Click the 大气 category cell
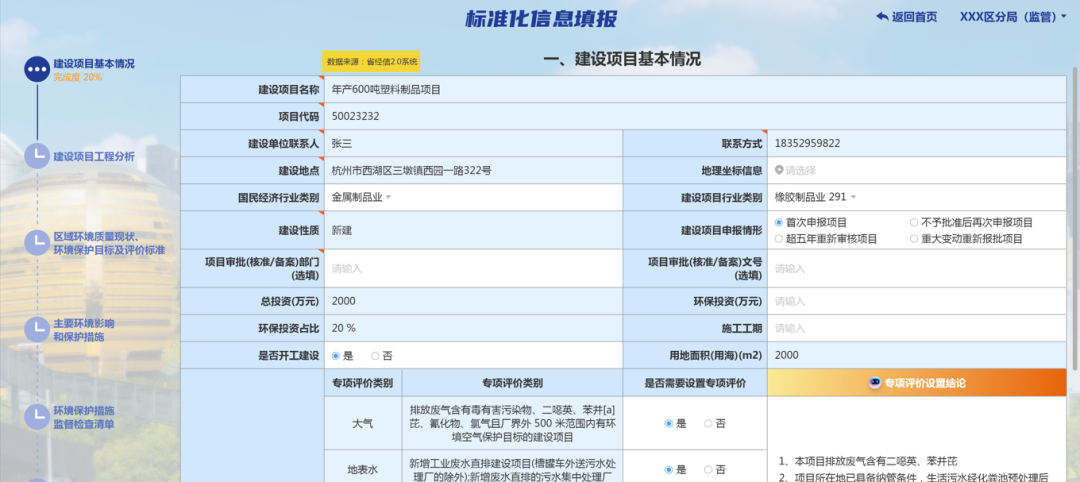Viewport: 1080px width, 482px height. click(x=362, y=423)
